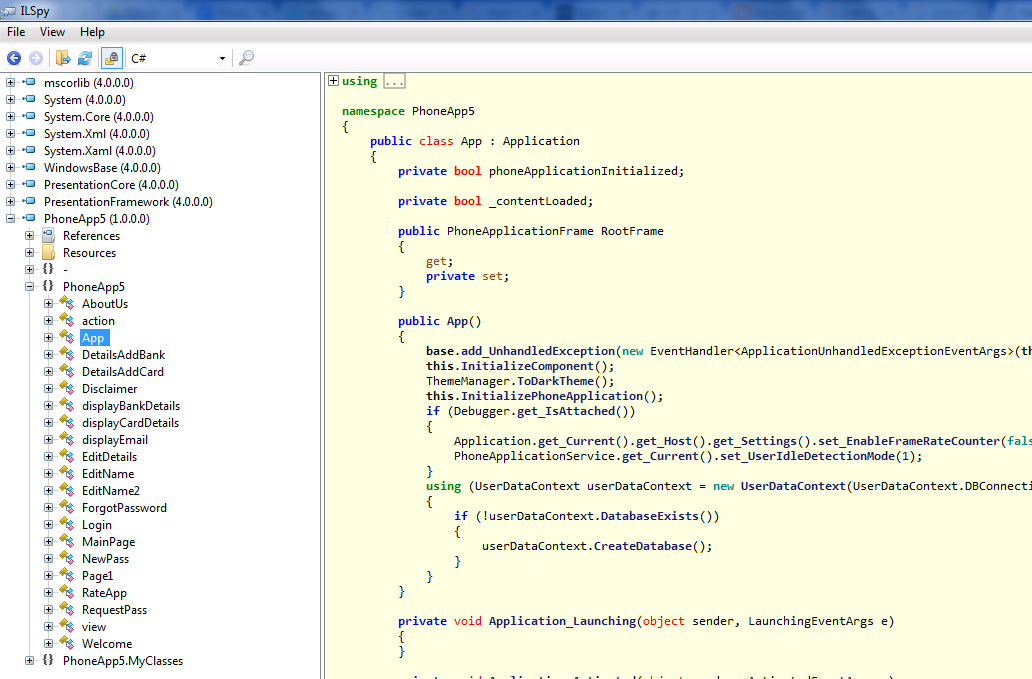Click the WindowsBase assembly icon
Image resolution: width=1032 pixels, height=679 pixels.
tap(30, 167)
